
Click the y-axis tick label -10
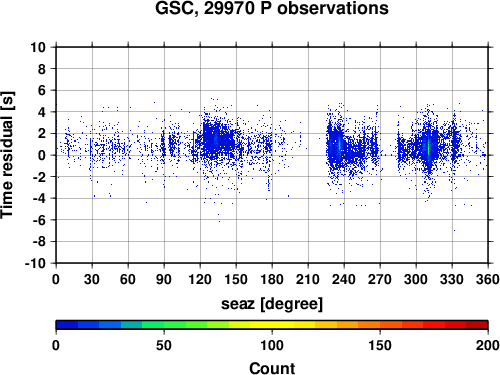pyautogui.click(x=35, y=263)
